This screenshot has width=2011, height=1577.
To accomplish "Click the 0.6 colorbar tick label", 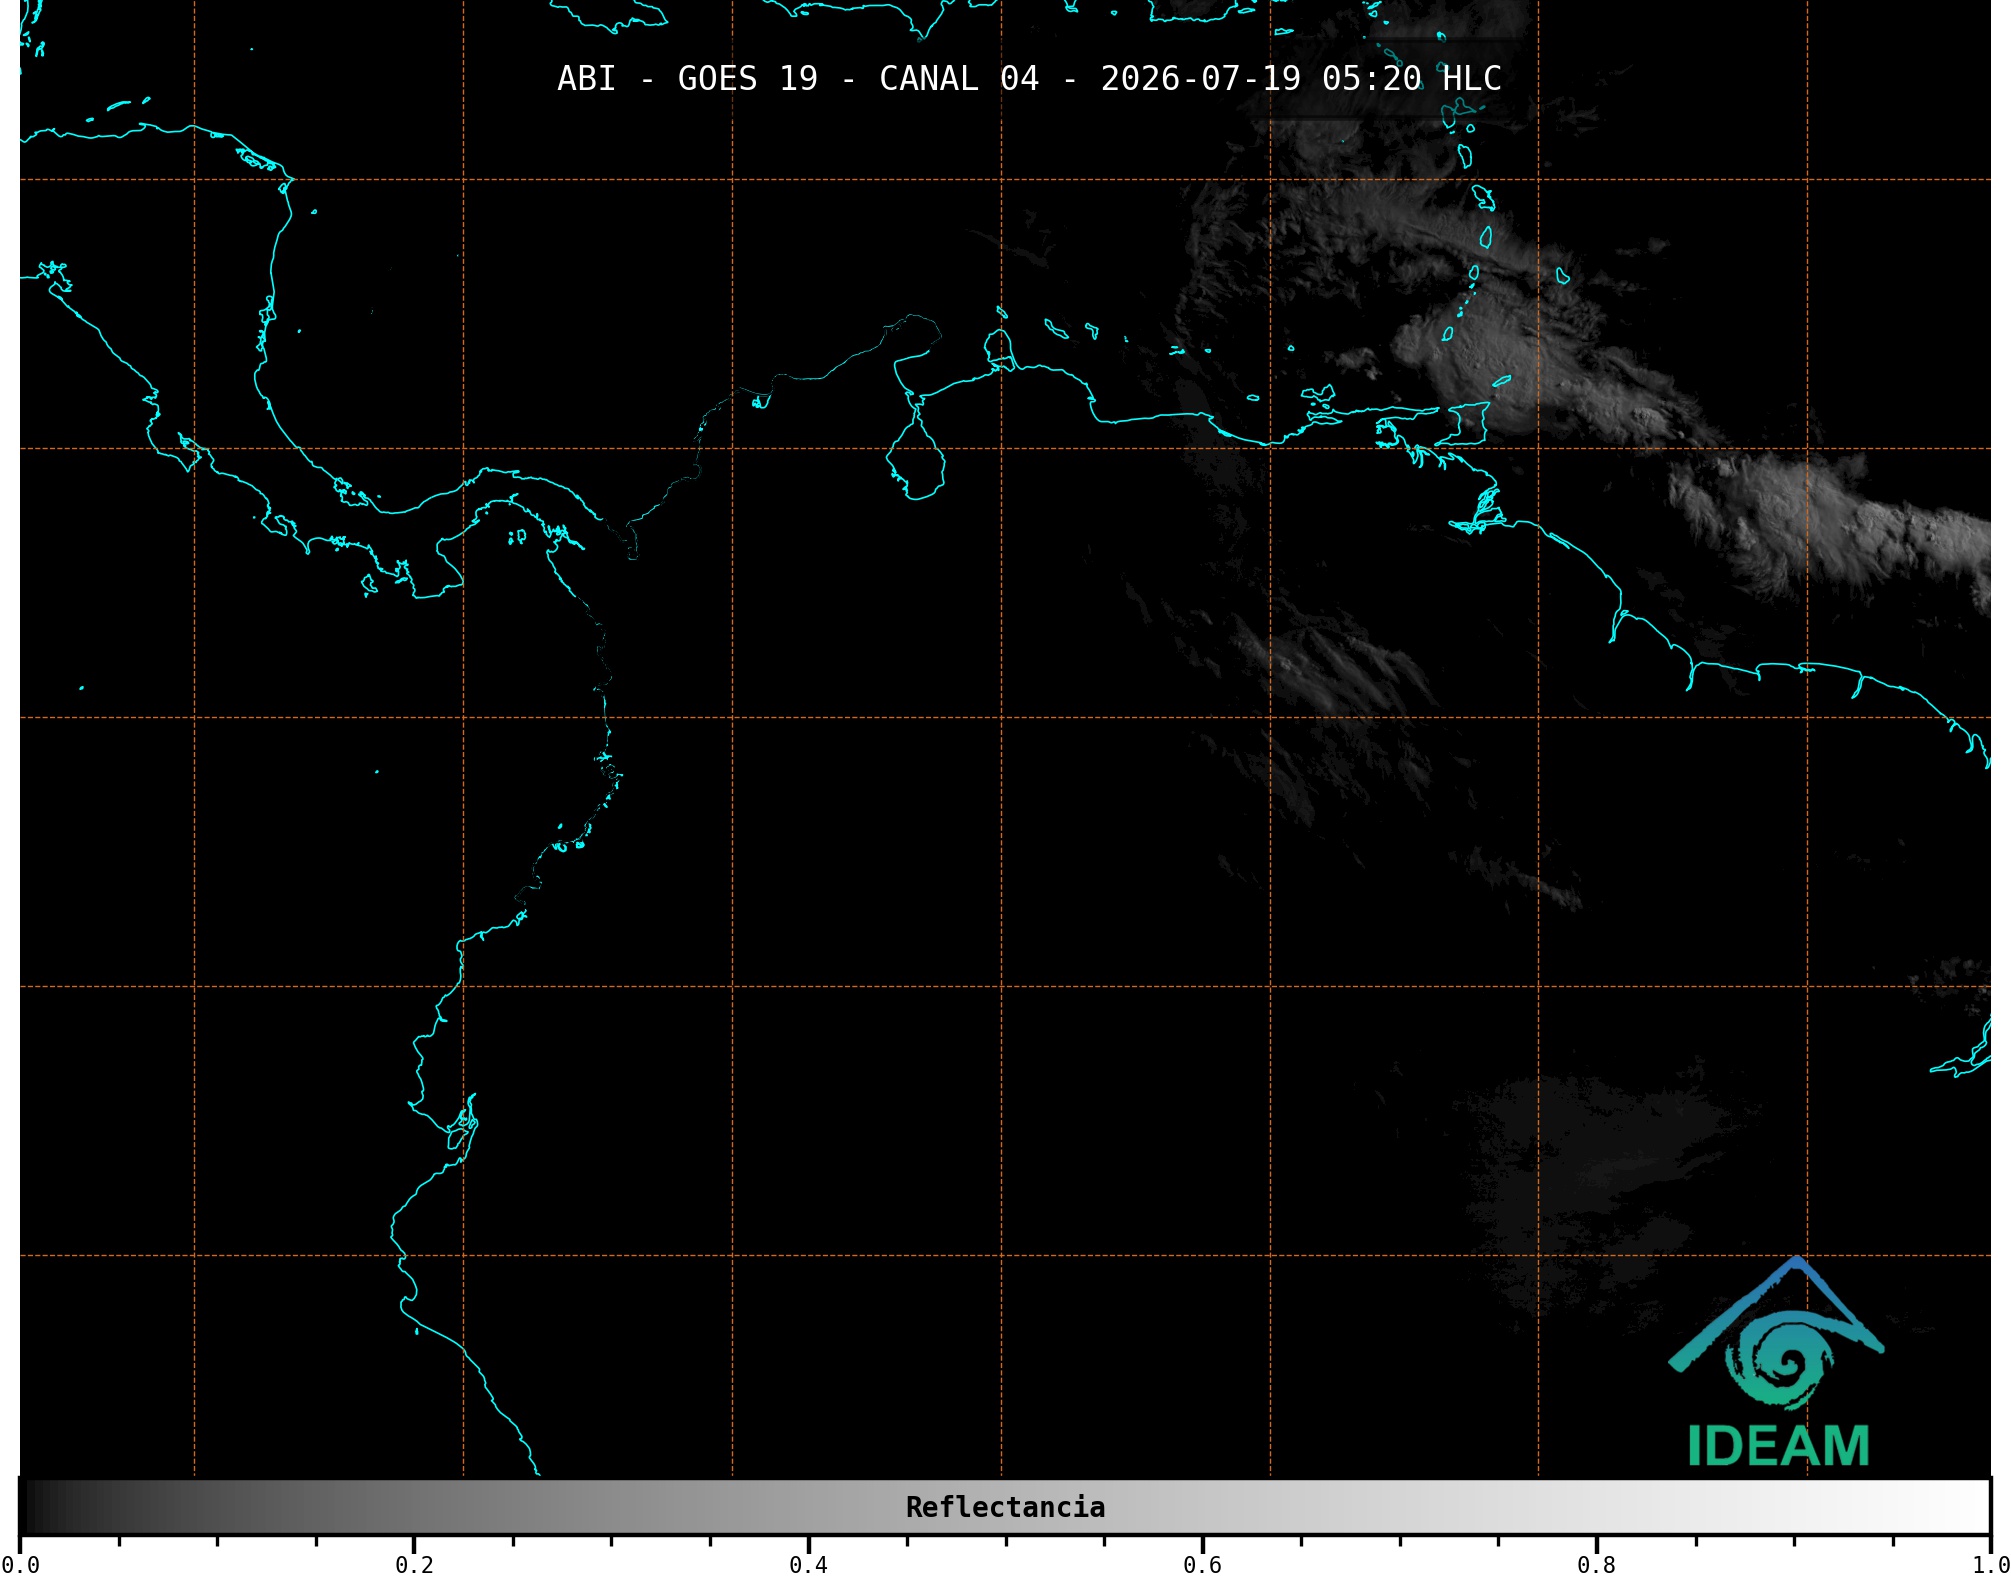I will point(1202,1565).
